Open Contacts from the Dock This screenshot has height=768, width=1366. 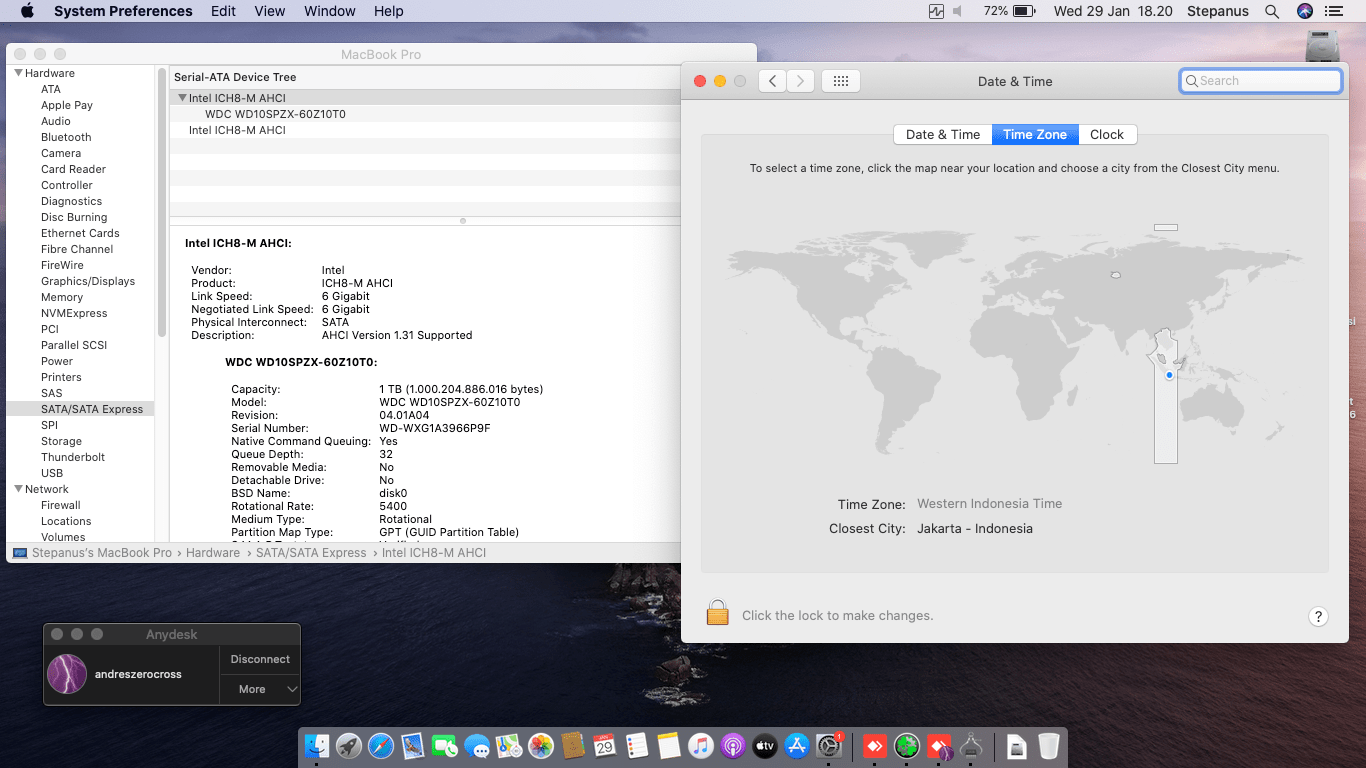573,745
